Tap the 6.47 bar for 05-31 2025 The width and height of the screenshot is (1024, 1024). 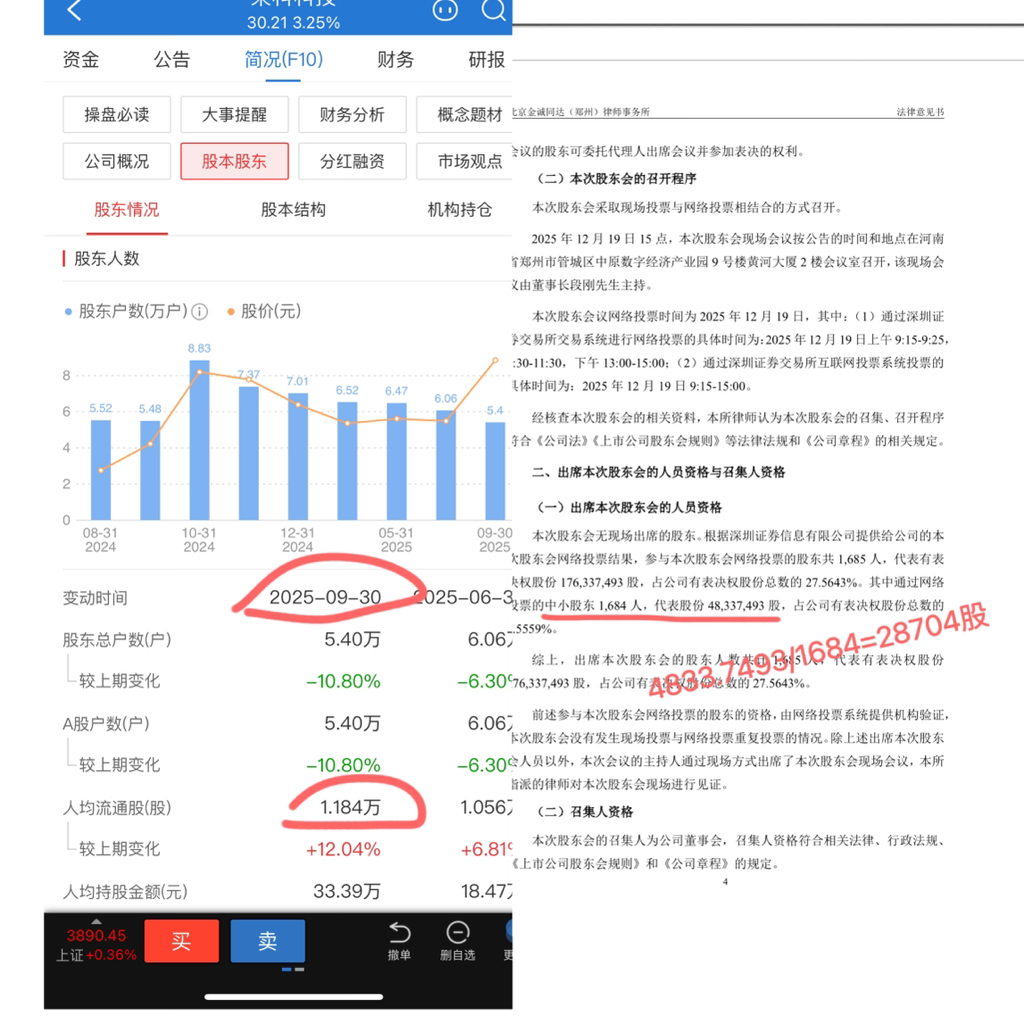(396, 461)
